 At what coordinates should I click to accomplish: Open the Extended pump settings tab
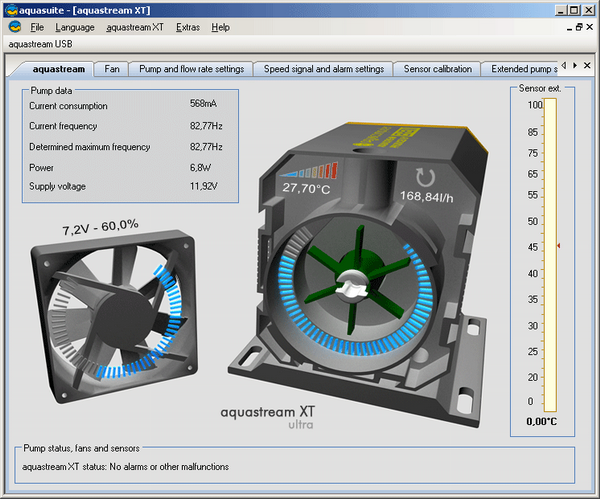(520, 69)
